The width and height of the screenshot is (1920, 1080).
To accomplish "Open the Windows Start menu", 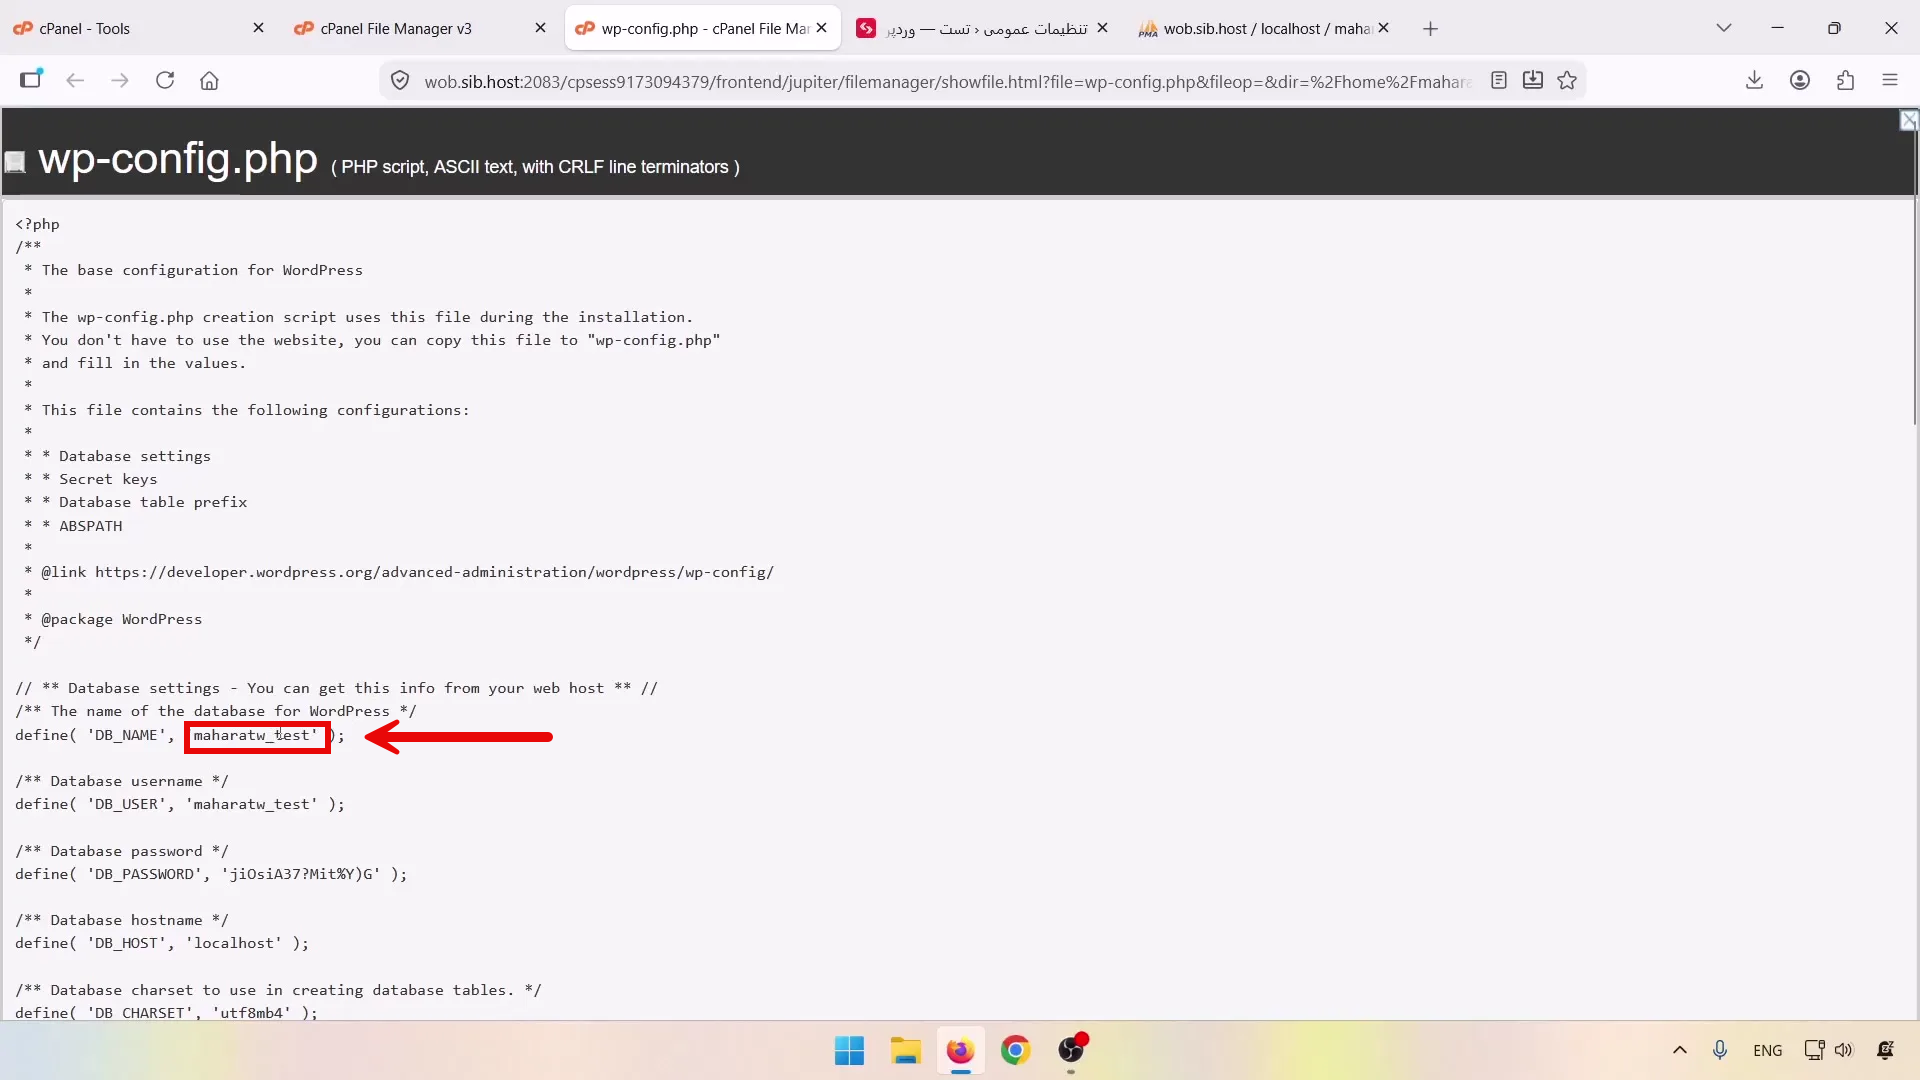I will [849, 1051].
